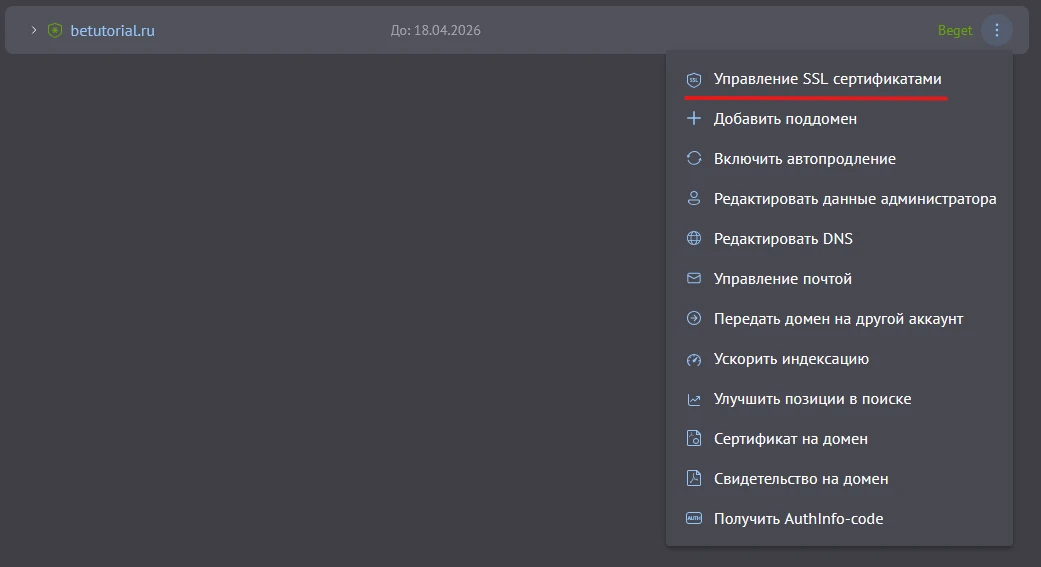Click the SSL shield icon in menu
The image size is (1041, 567).
tap(694, 79)
